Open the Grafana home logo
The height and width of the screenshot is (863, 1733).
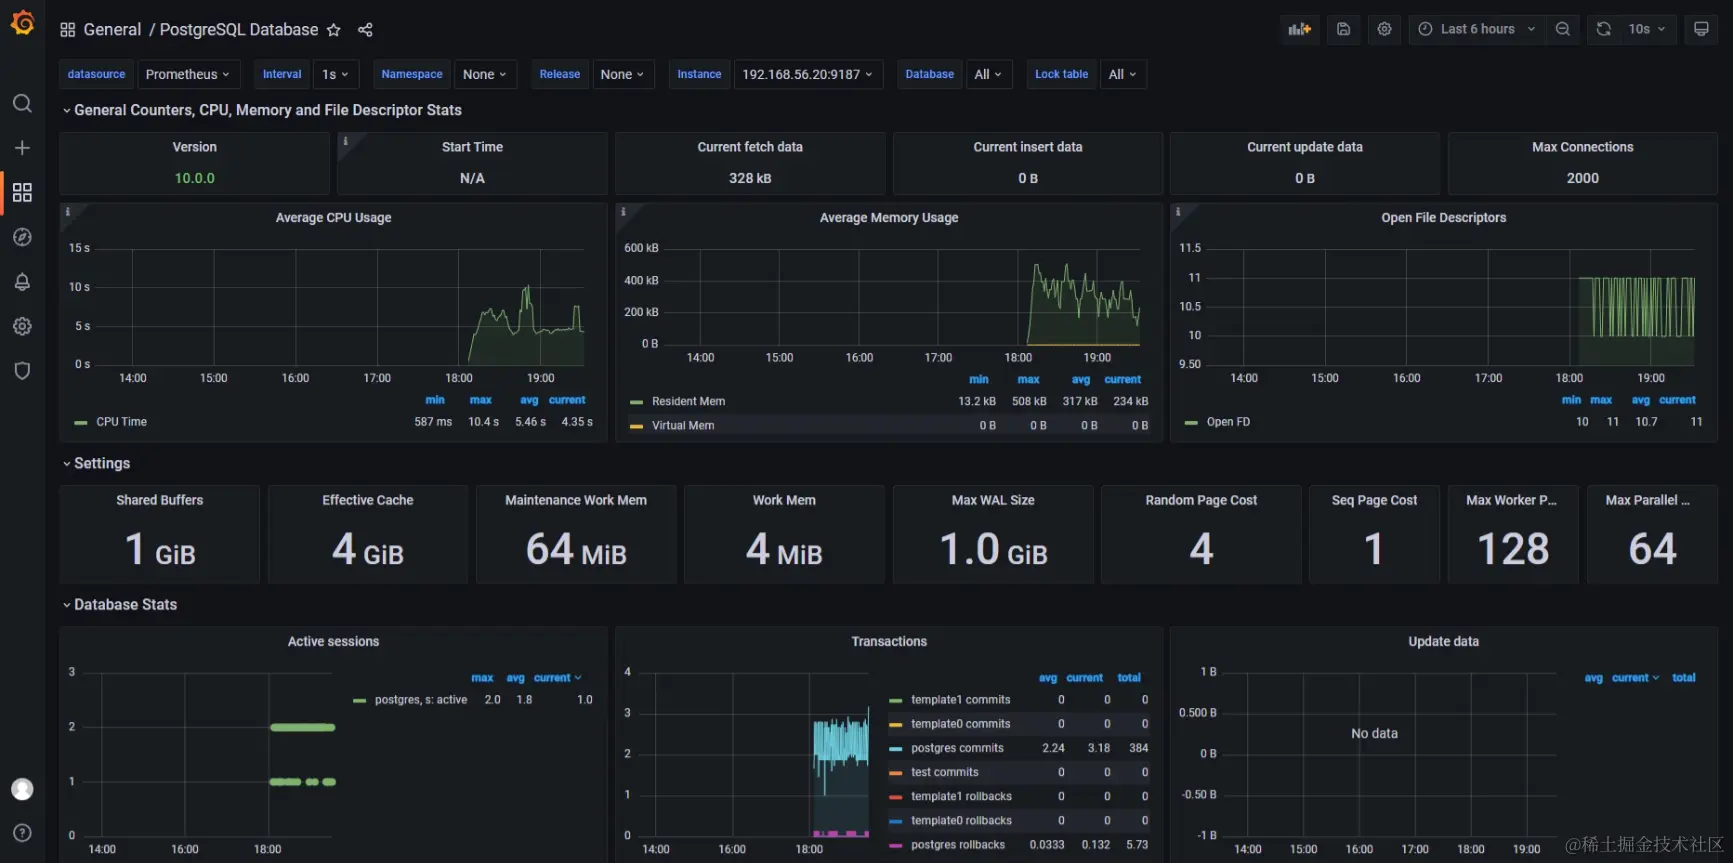tap(22, 22)
